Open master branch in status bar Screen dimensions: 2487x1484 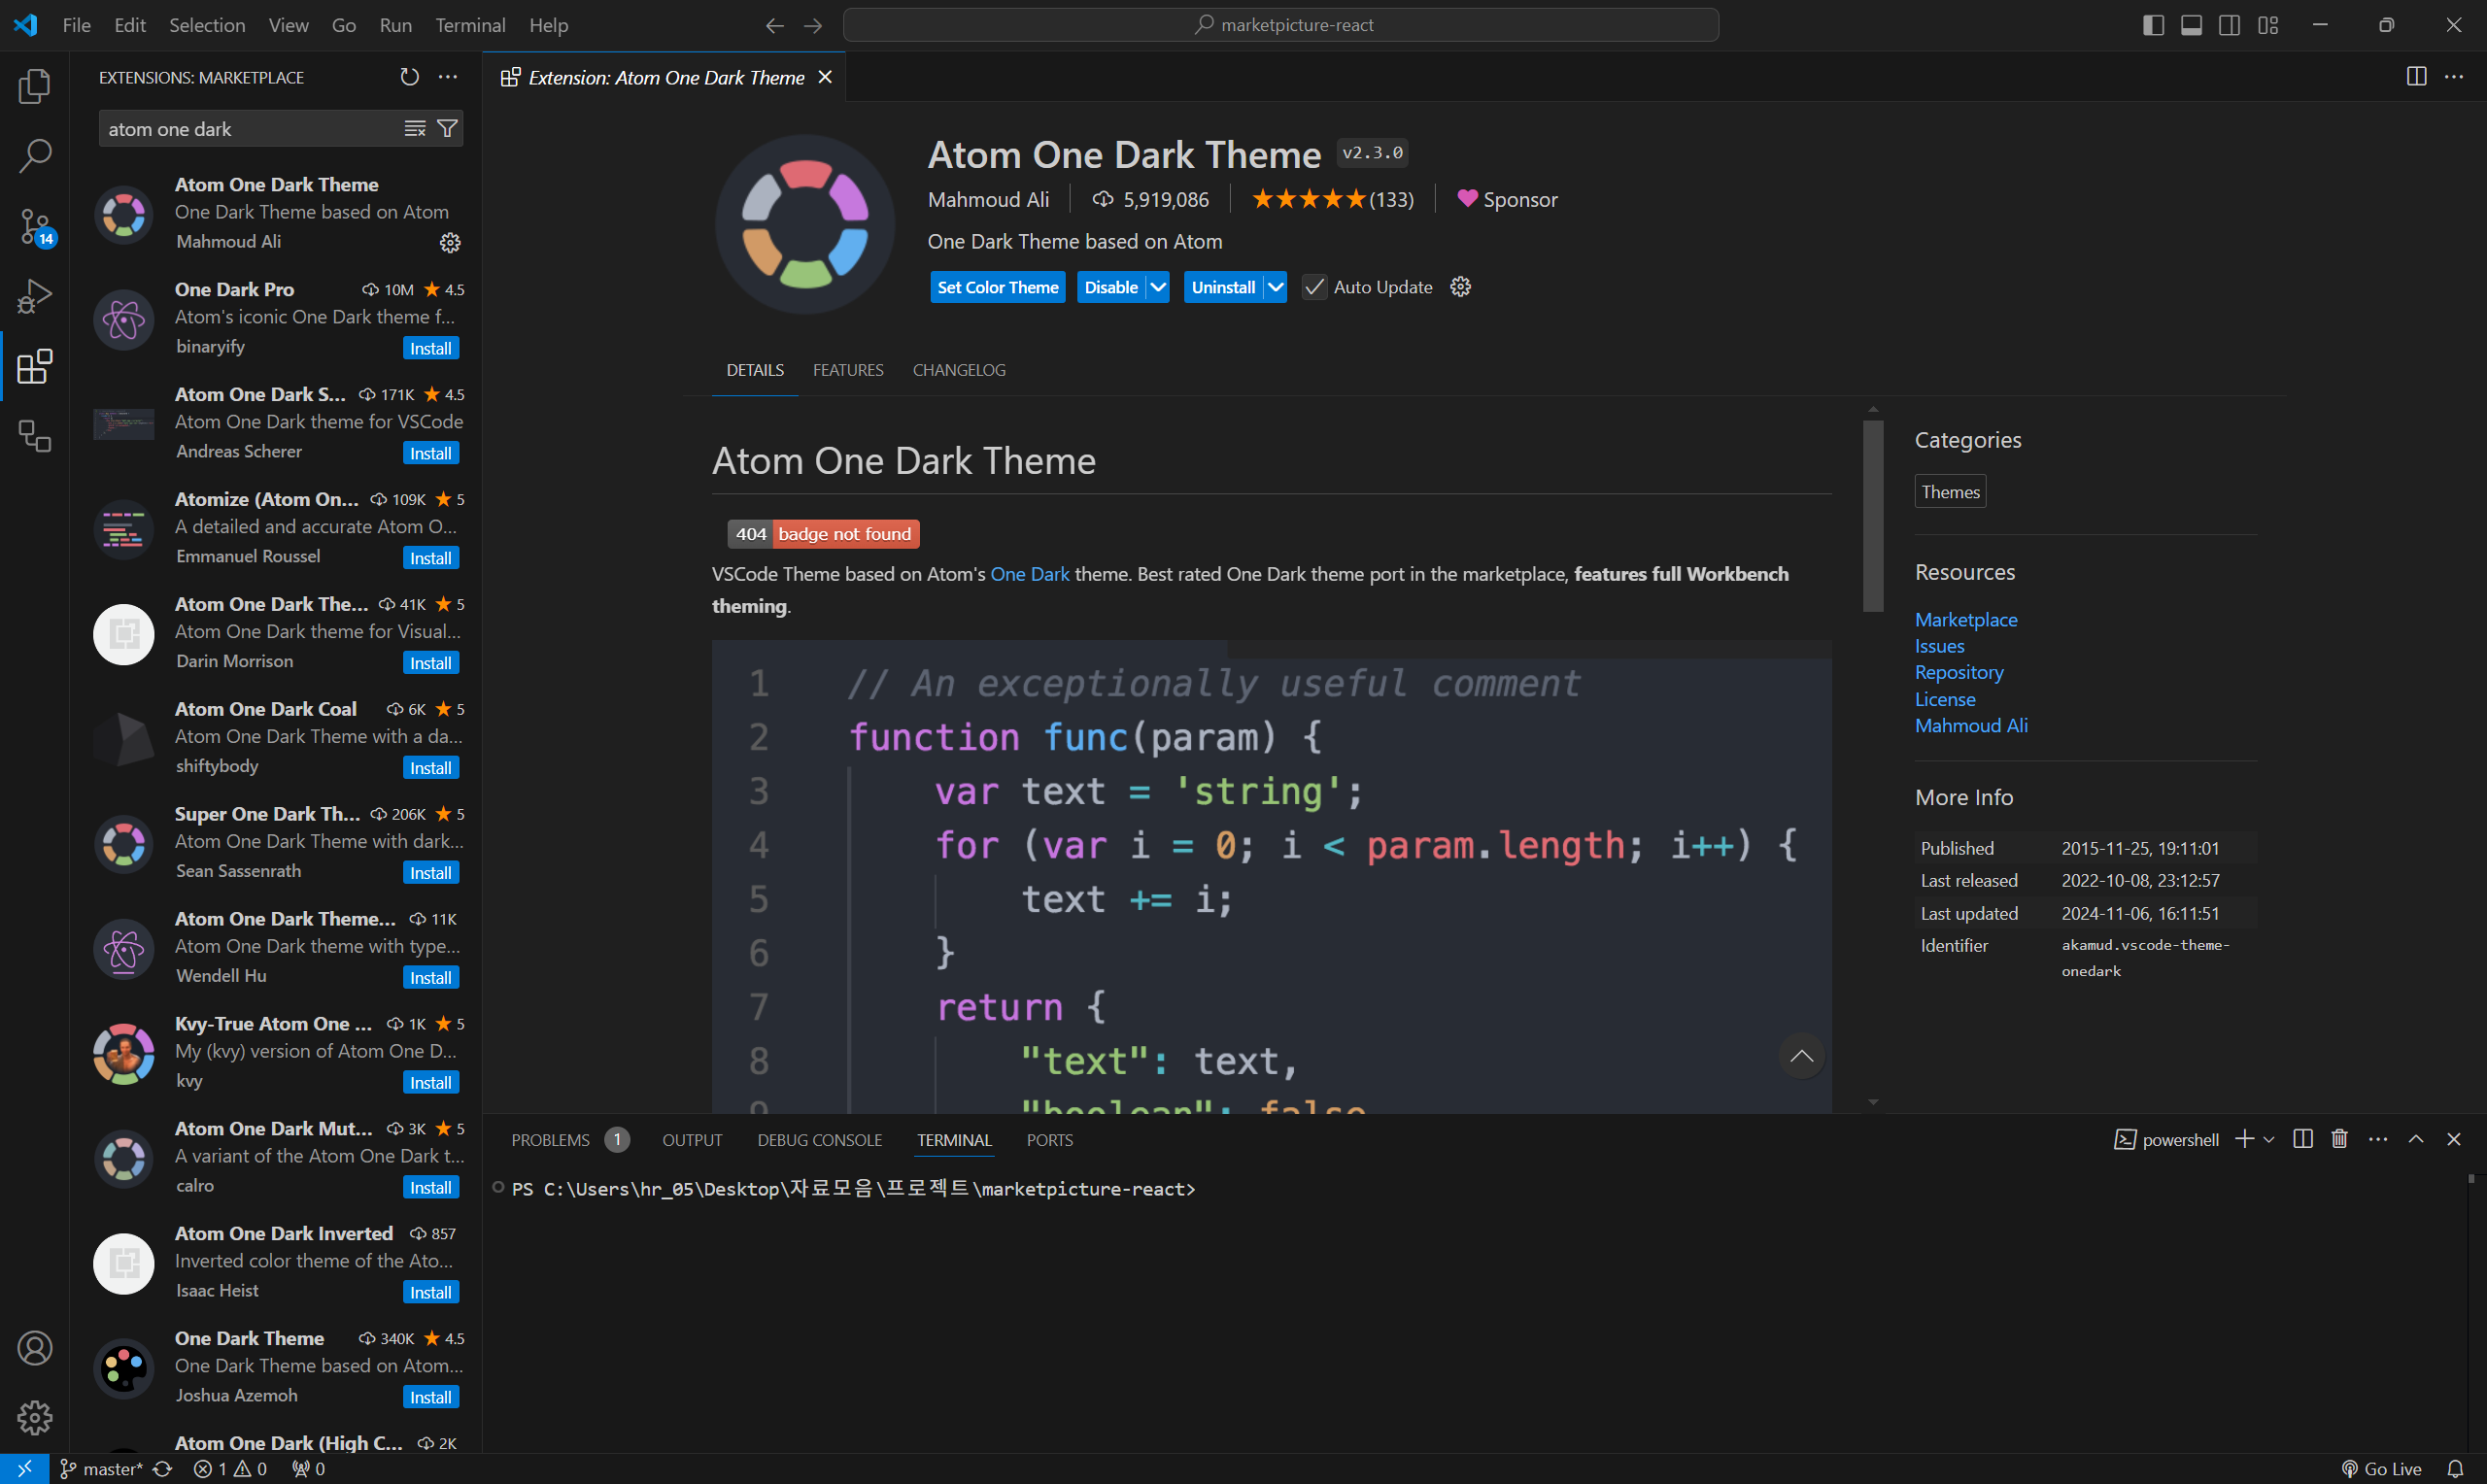100,1469
